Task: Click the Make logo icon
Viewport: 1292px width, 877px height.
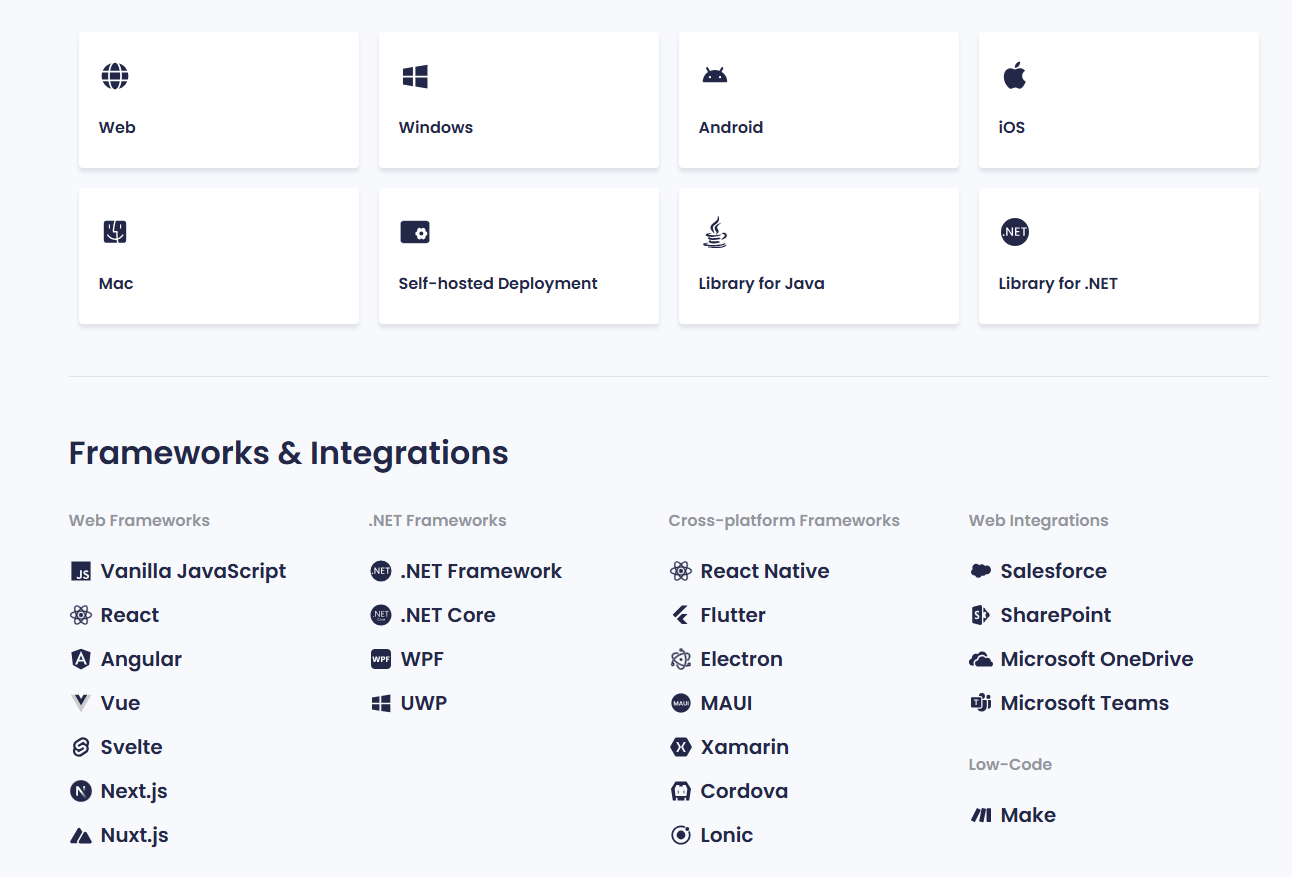Action: [981, 815]
